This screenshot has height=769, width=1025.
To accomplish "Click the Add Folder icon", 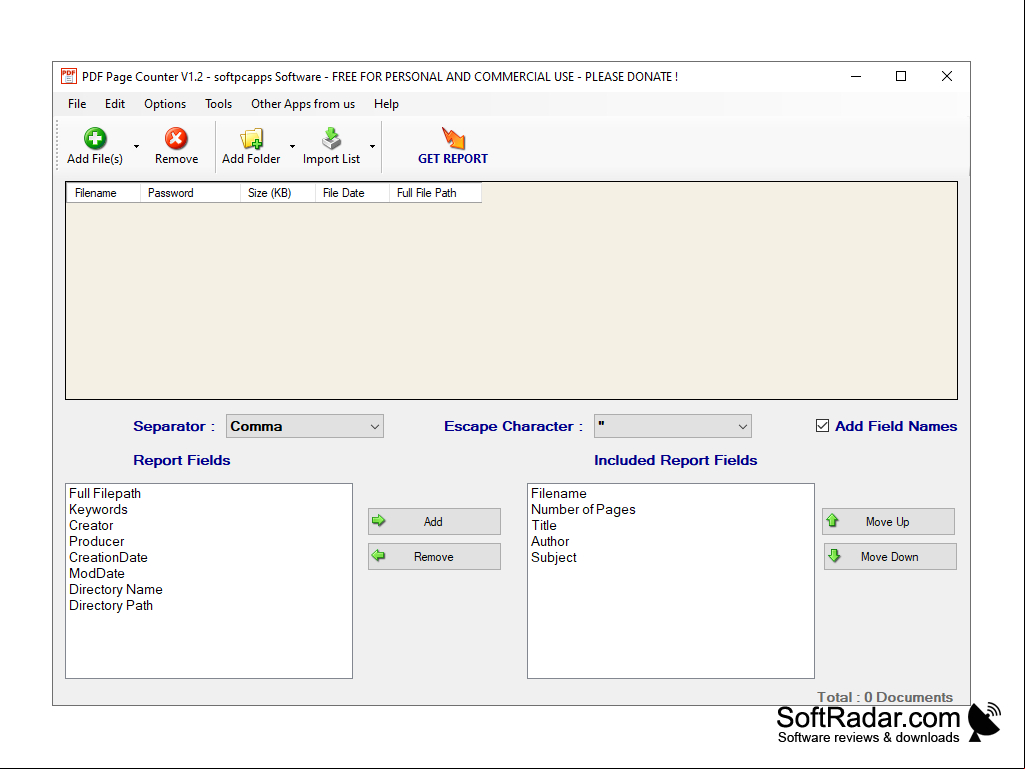I will [x=252, y=139].
